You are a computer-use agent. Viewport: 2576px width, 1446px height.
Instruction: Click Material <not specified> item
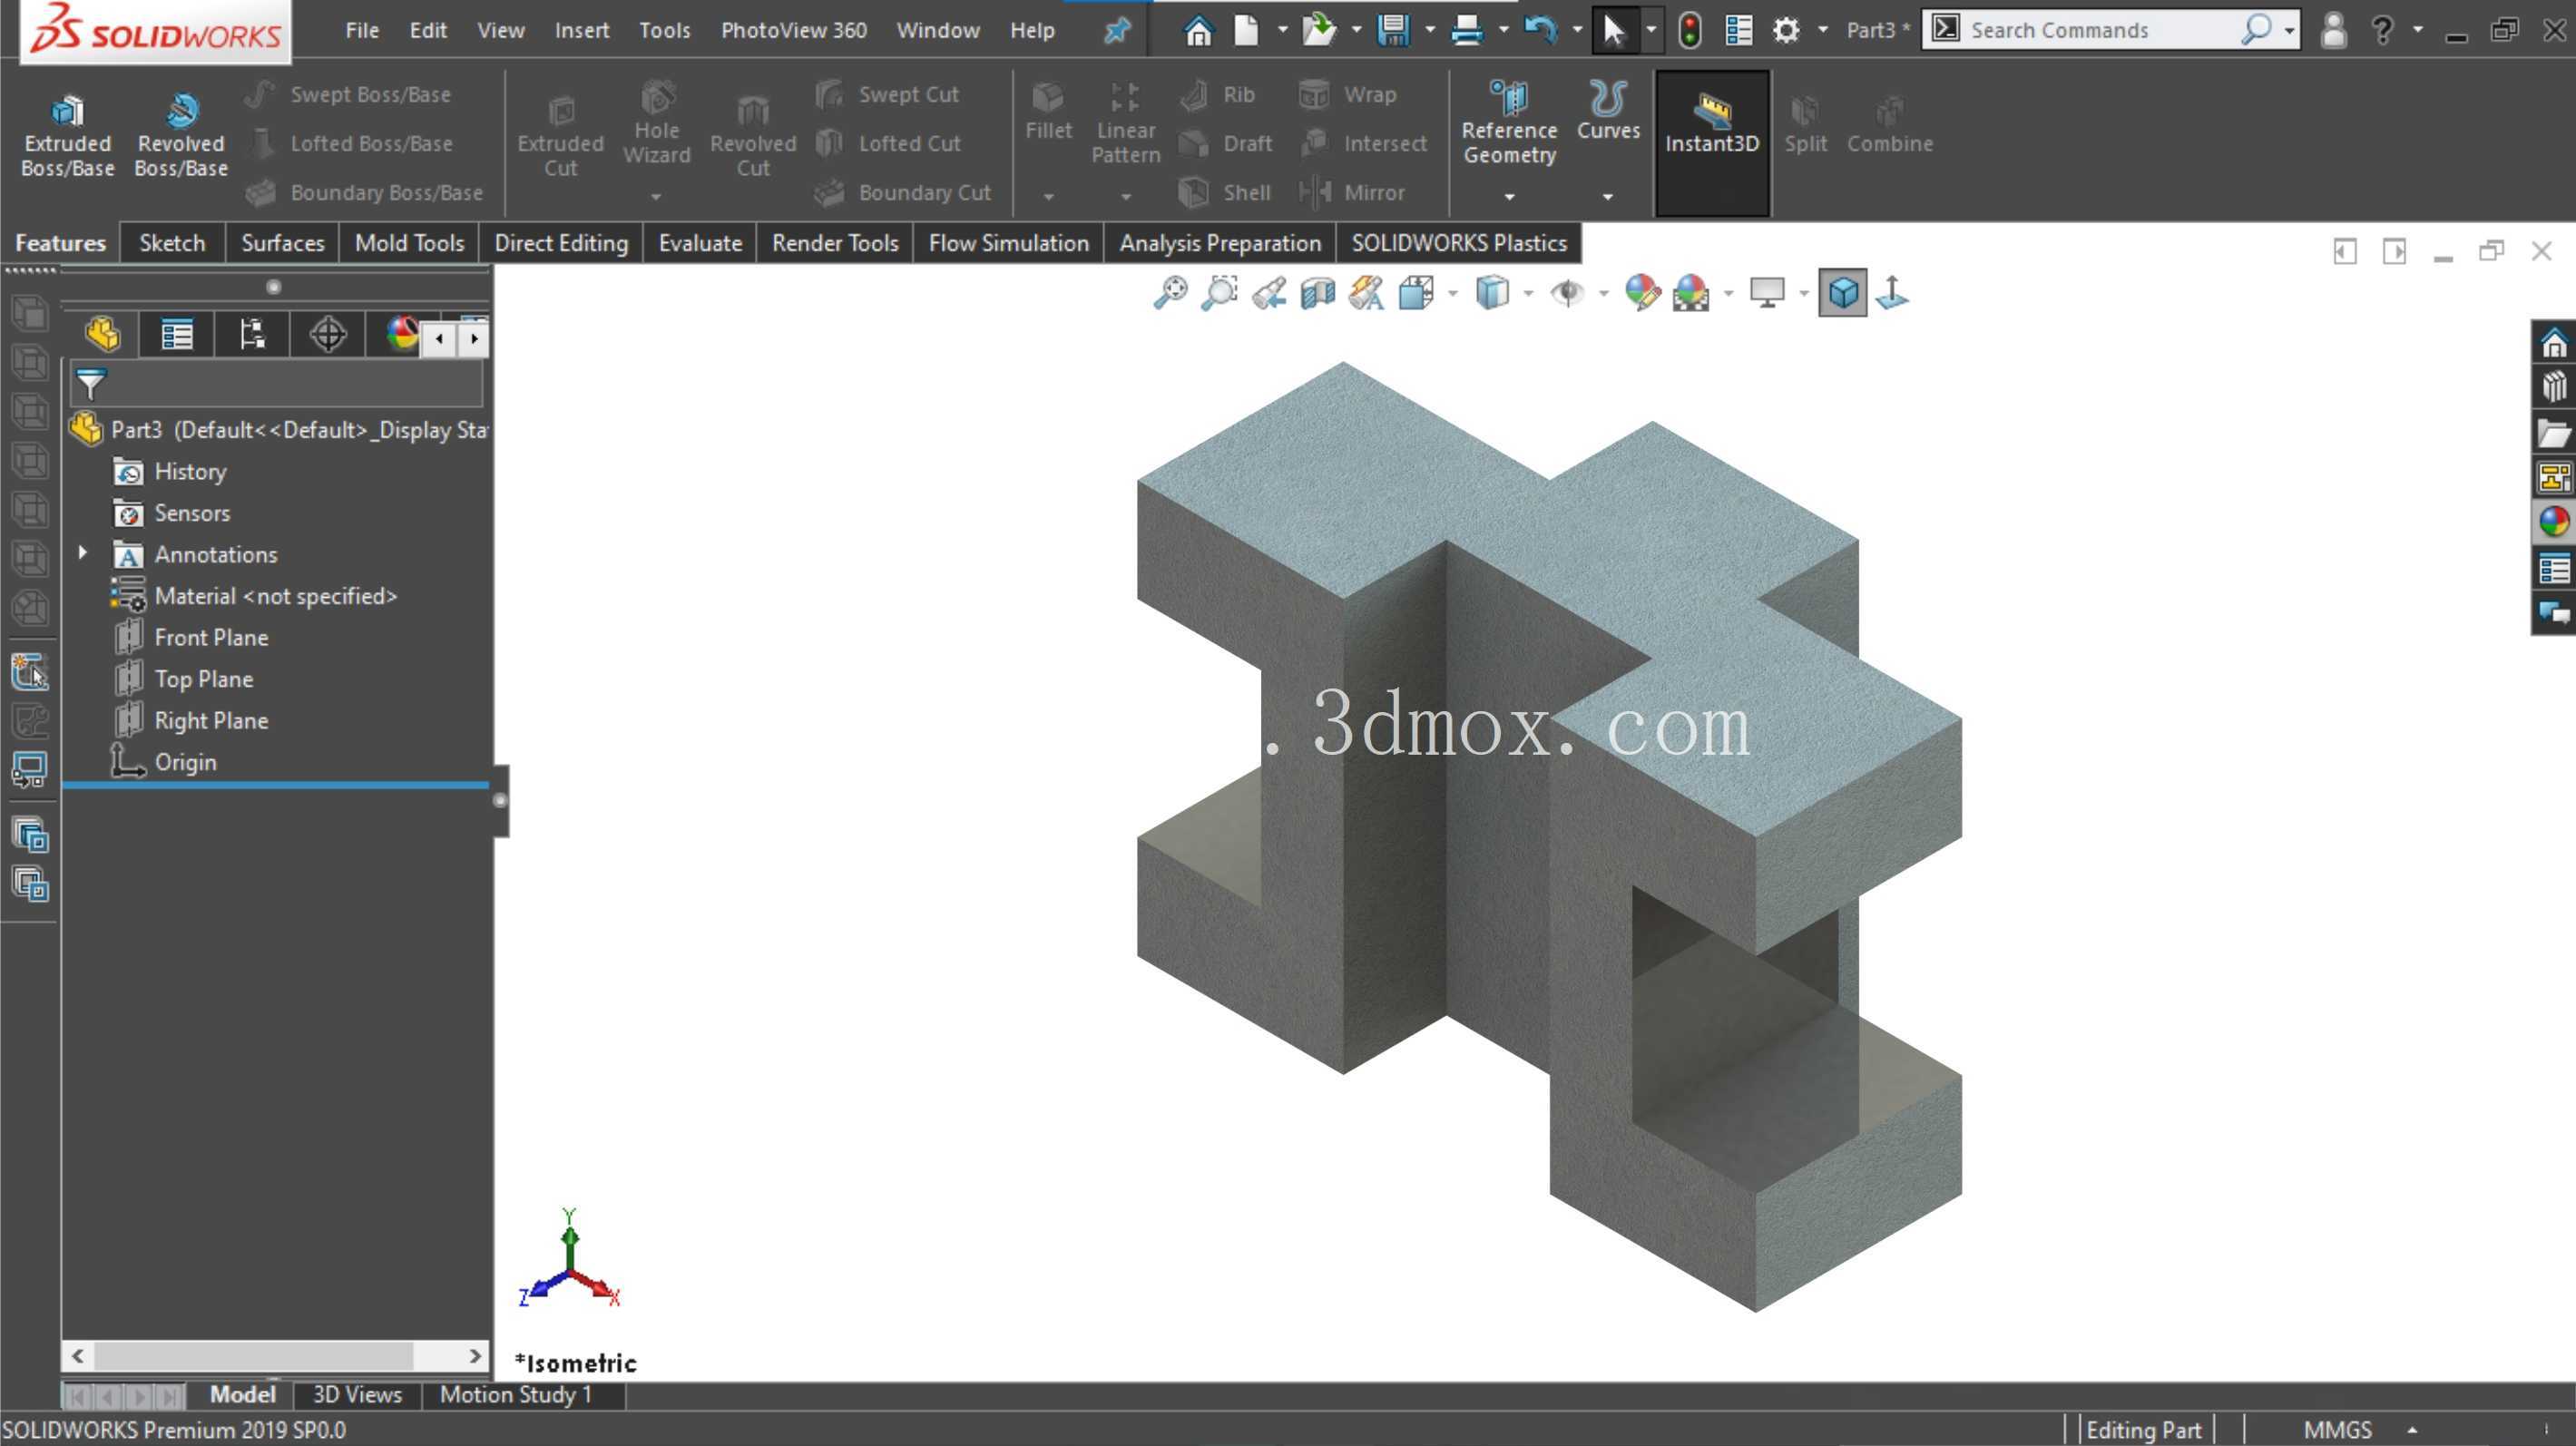click(x=275, y=596)
